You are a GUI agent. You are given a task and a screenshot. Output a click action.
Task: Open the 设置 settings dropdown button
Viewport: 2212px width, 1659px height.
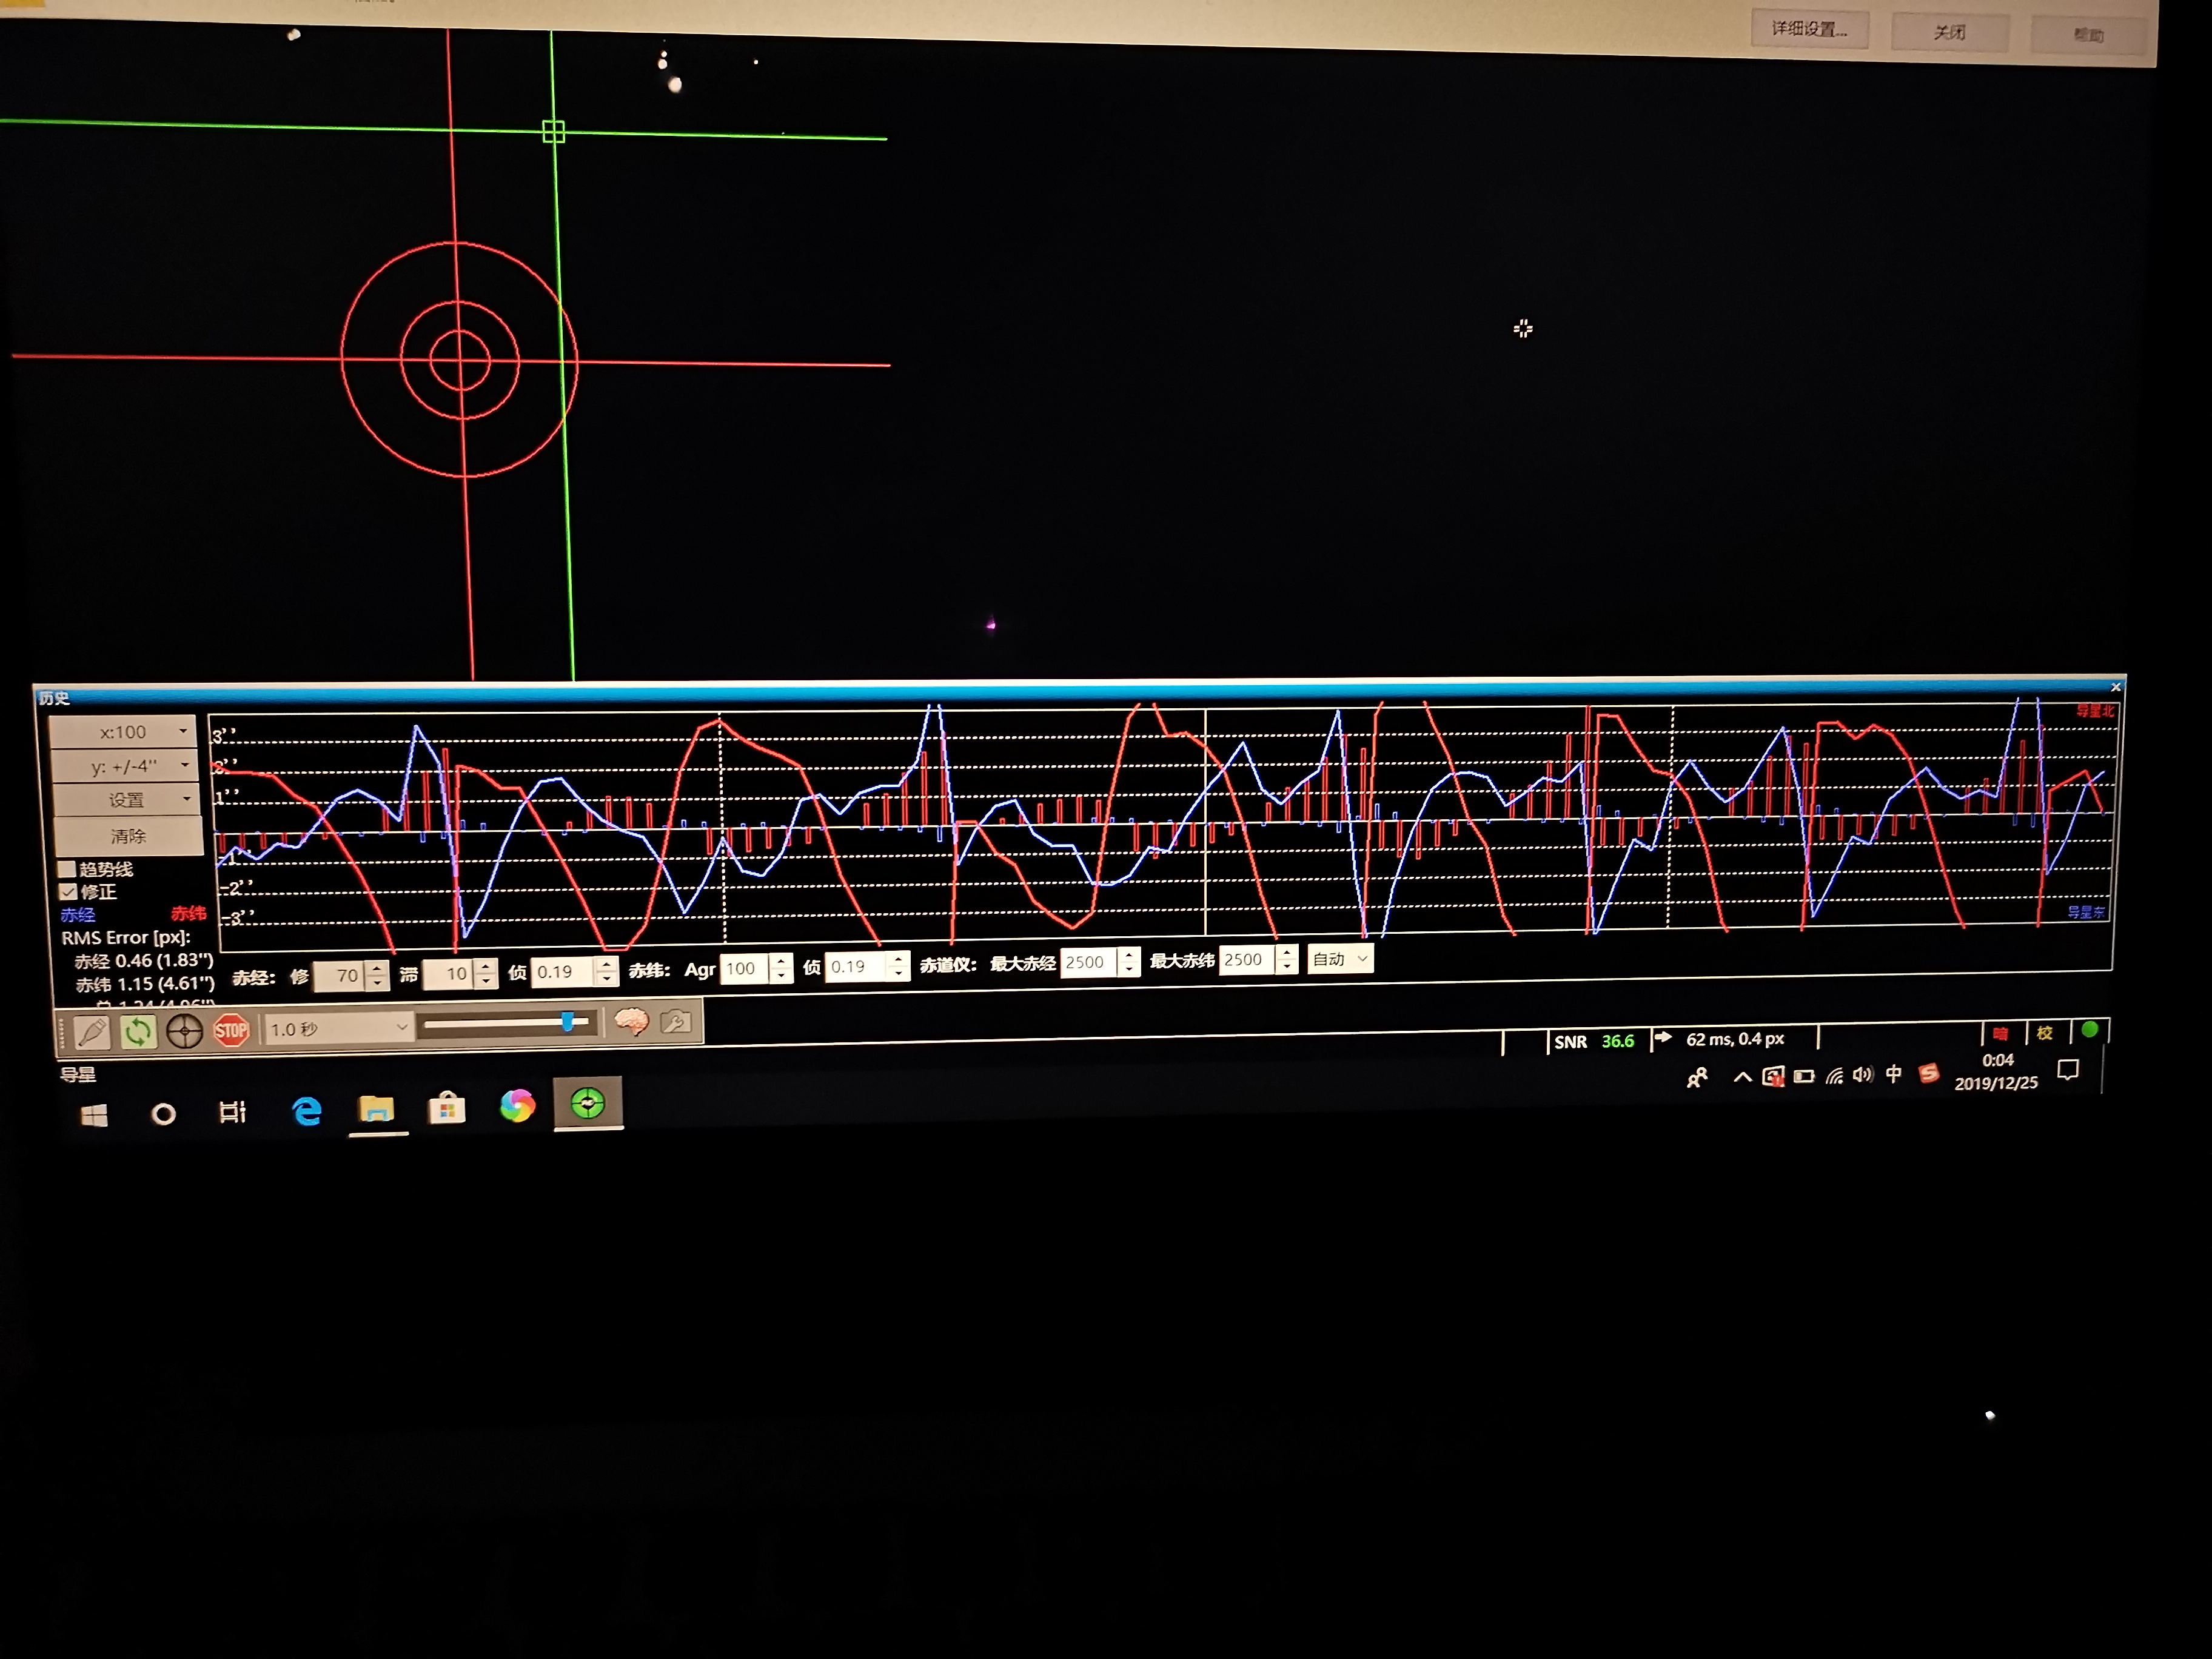[125, 800]
